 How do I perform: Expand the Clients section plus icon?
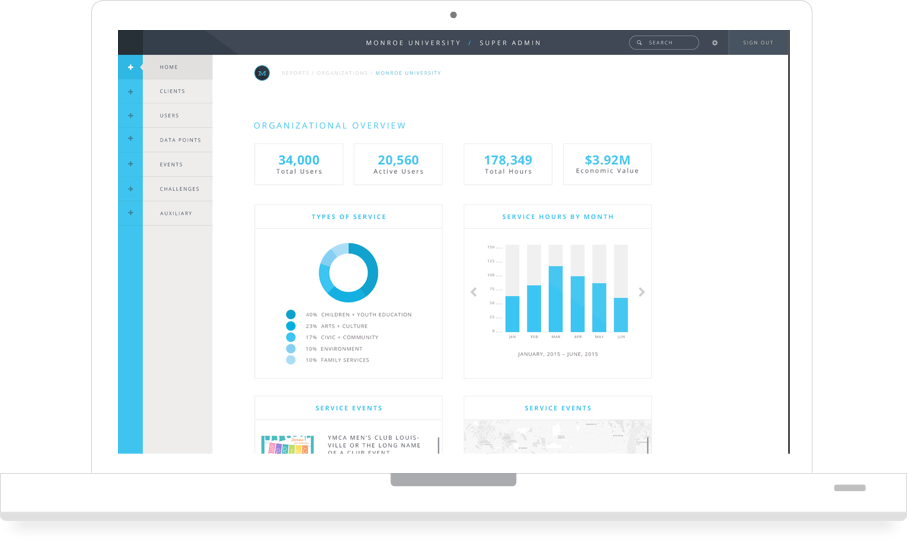point(130,92)
